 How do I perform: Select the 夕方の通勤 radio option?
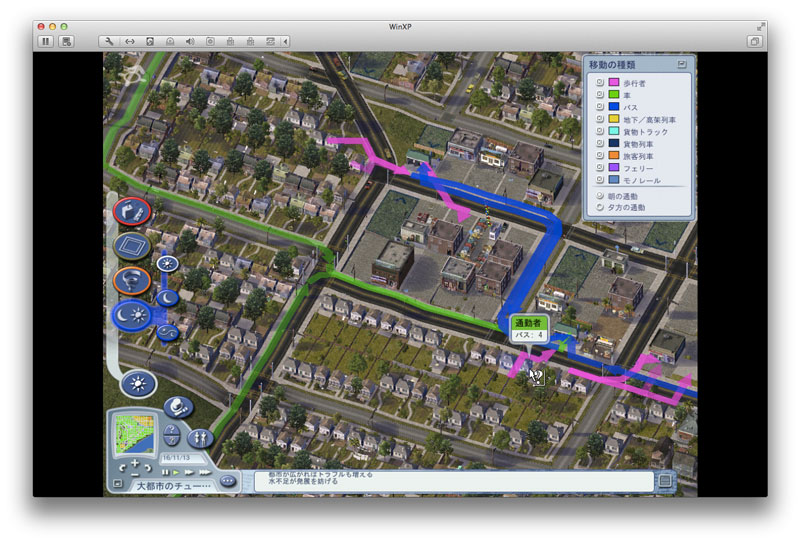click(600, 207)
